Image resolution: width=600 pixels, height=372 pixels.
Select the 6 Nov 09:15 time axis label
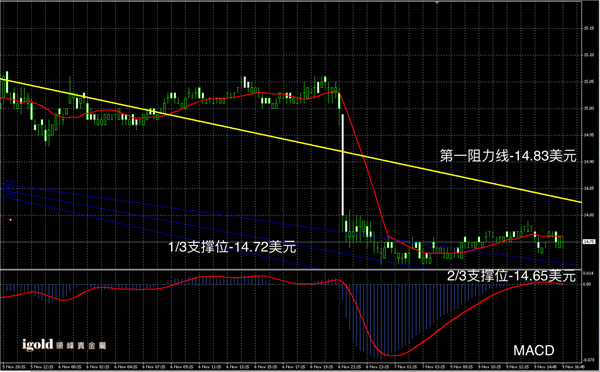click(x=181, y=367)
